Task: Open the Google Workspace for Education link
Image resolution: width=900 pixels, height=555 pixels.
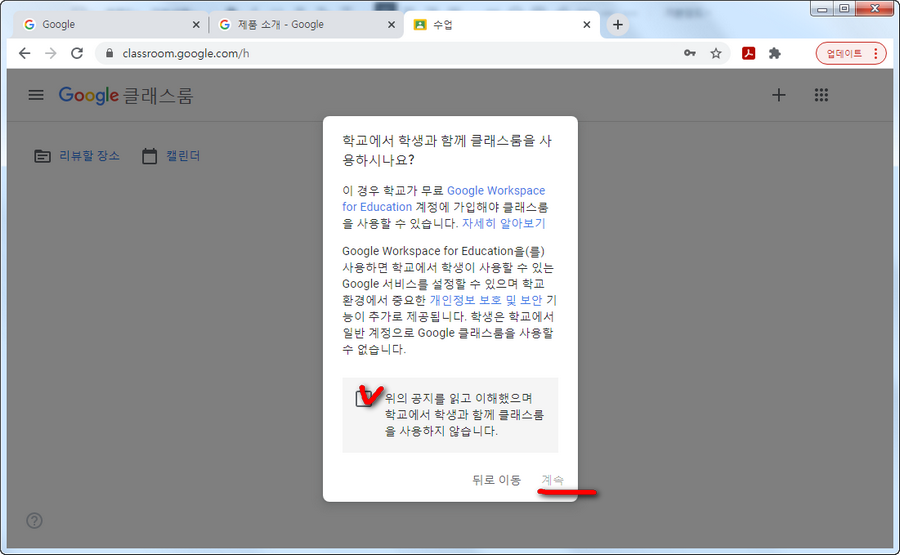Action: point(443,199)
